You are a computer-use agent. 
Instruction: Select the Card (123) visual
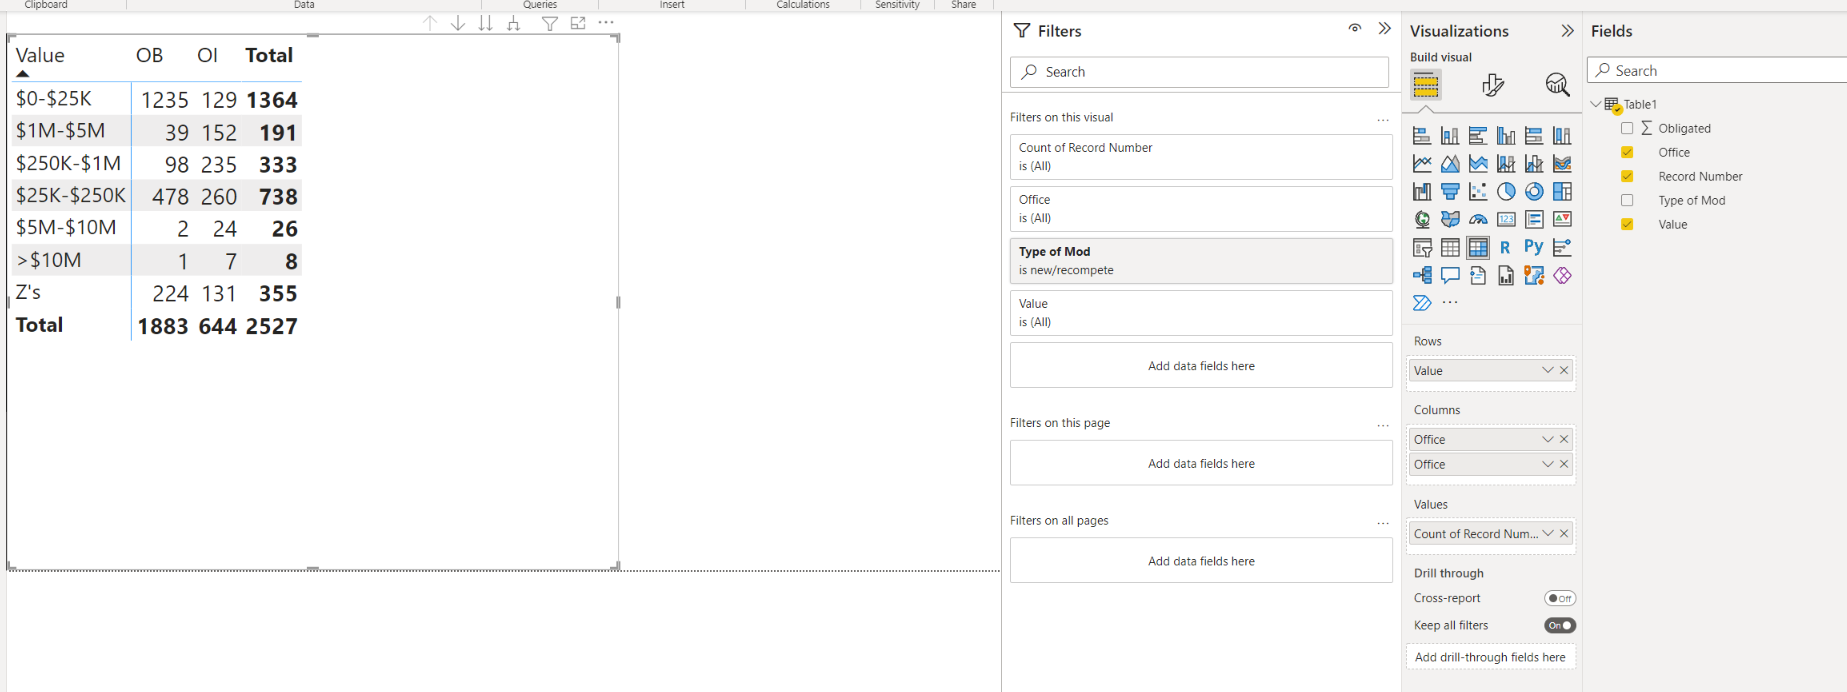(1506, 220)
